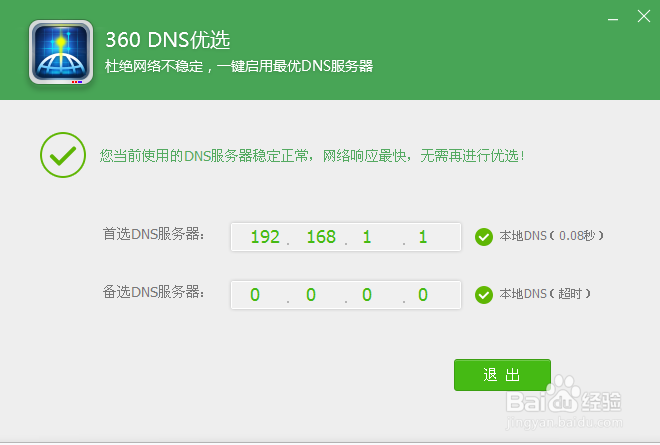The height and width of the screenshot is (445, 660).
Task: Click the third octet of 备选DNS服务器 field
Action: click(367, 295)
